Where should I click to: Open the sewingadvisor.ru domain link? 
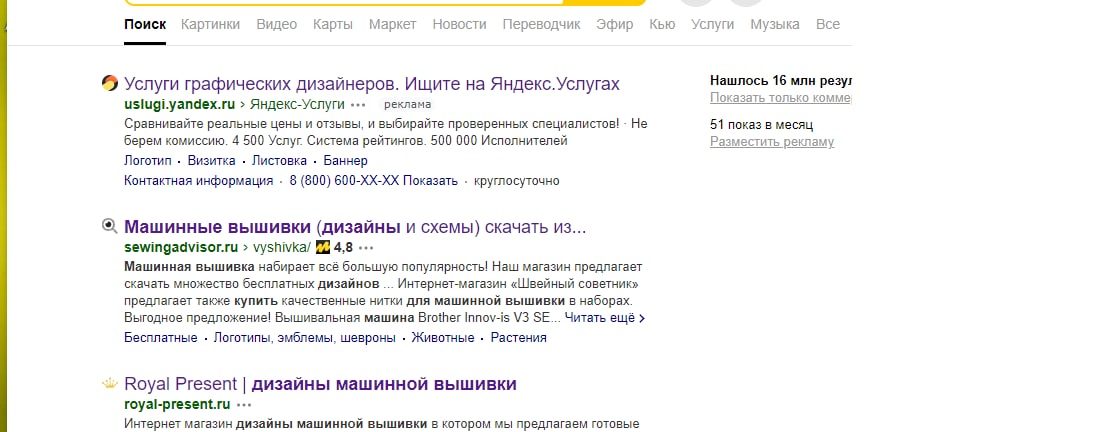(x=181, y=248)
